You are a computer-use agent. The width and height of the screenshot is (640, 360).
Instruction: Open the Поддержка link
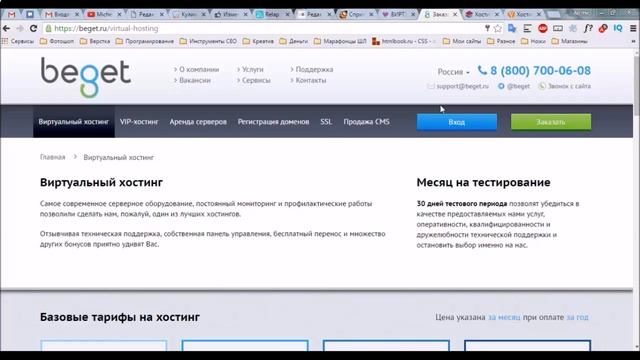pyautogui.click(x=314, y=69)
